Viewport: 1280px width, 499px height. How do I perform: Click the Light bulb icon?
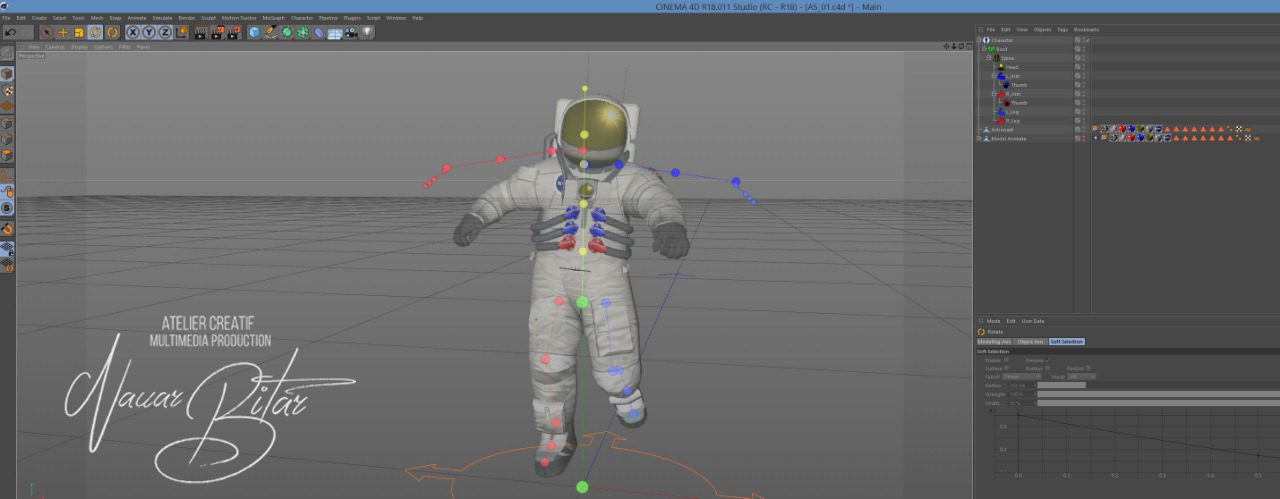[x=367, y=32]
